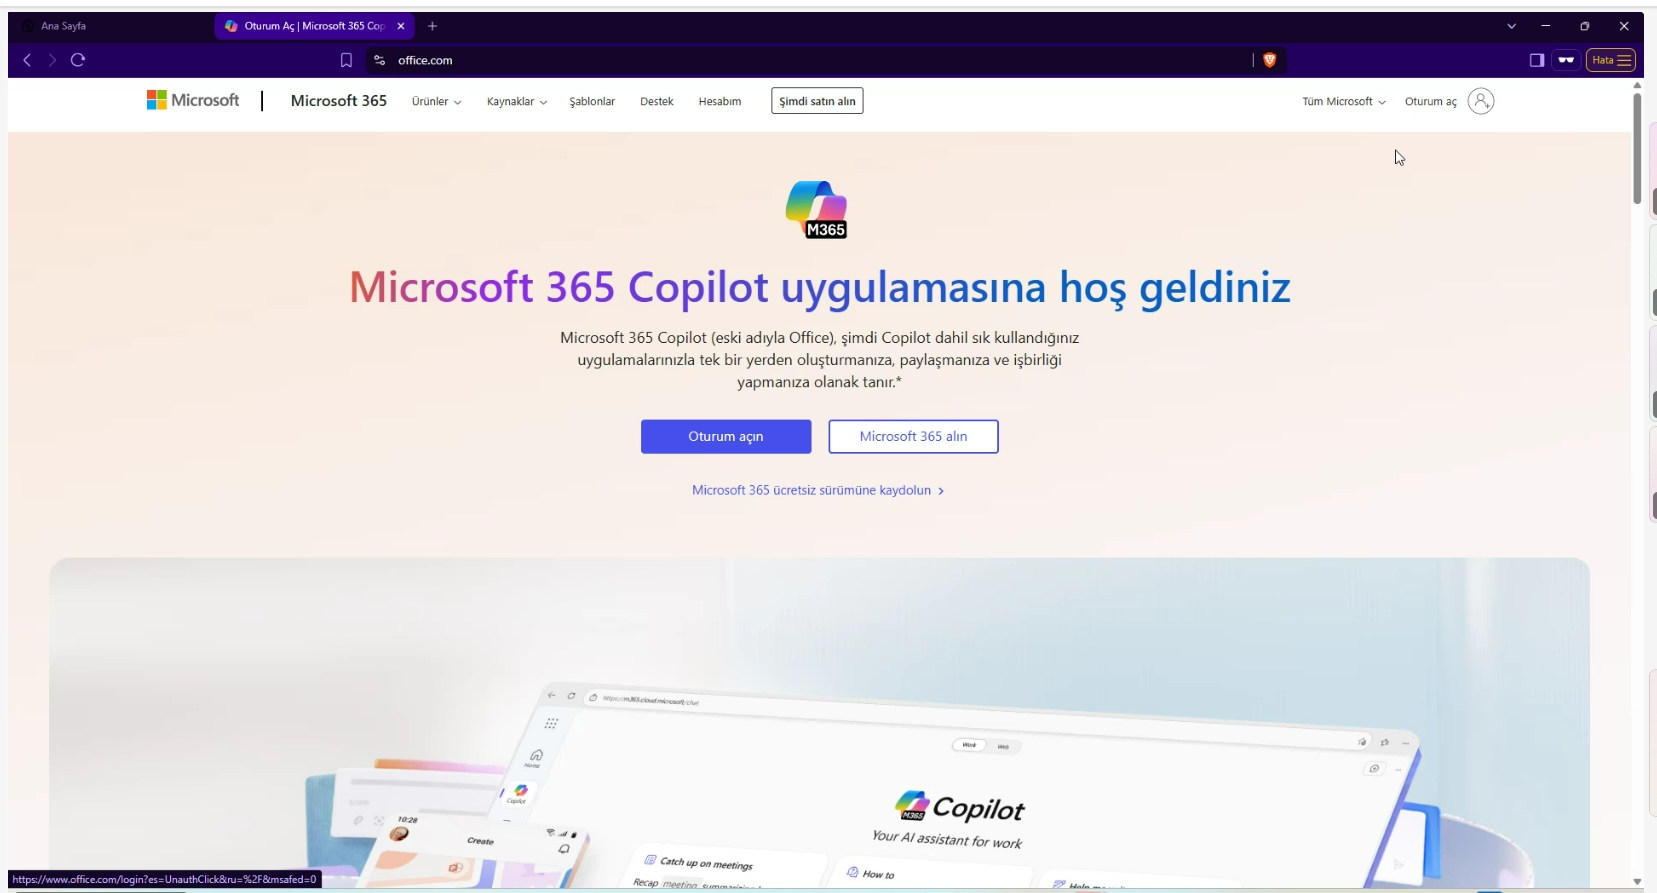The image size is (1657, 893).
Task: Go to the Şablonlar menu item
Action: coord(592,101)
